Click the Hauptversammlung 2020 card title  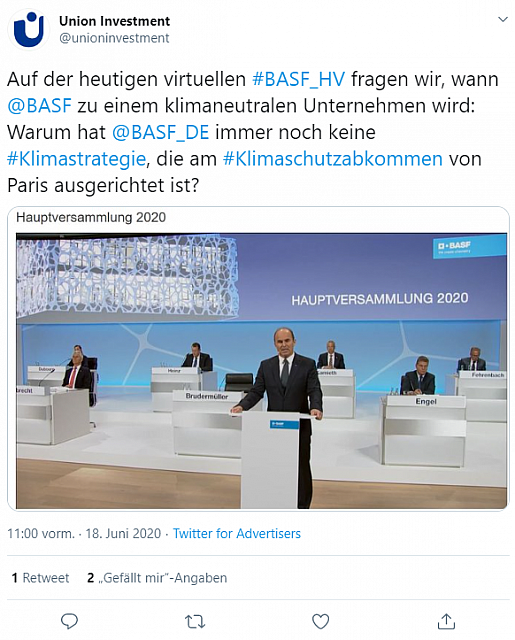click(x=91, y=217)
